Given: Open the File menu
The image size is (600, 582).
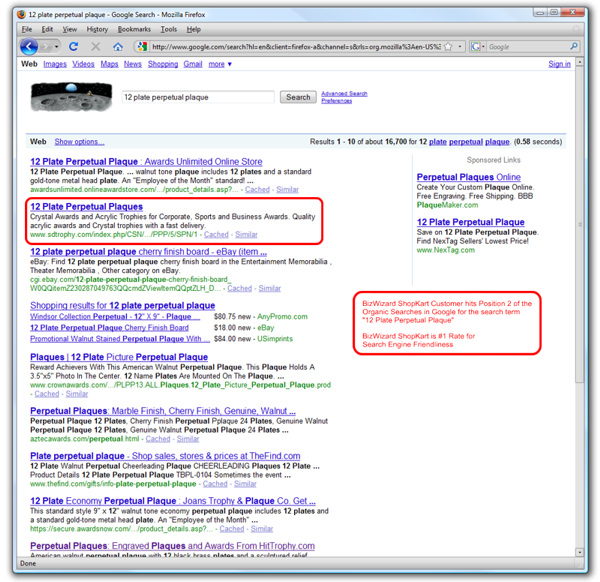Looking at the screenshot, I should (27, 29).
